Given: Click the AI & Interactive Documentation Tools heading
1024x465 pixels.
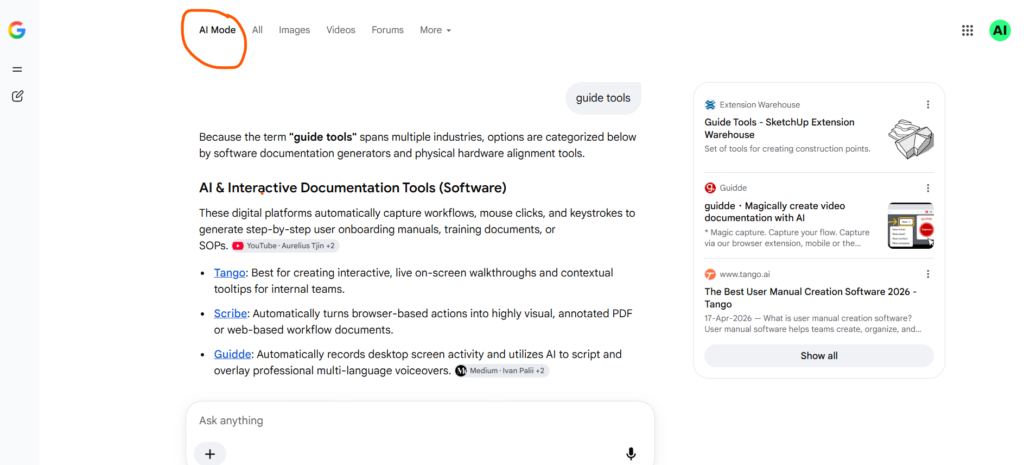Looking at the screenshot, I should click(353, 188).
